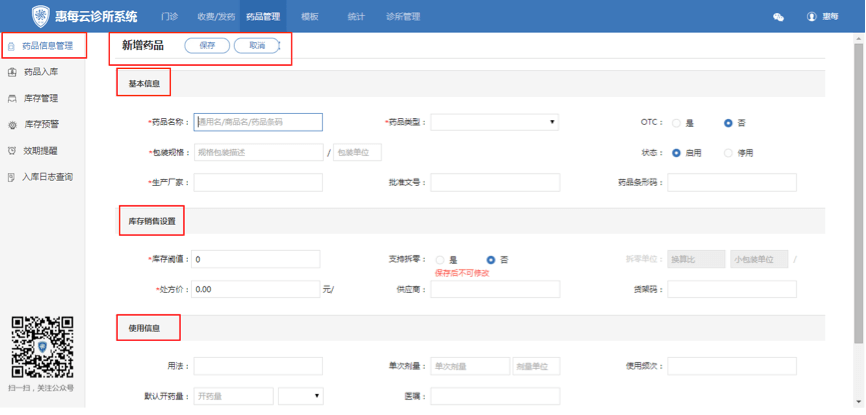Image resolution: width=866 pixels, height=415 pixels.
Task: Open 药品管理 menu tab
Action: click(263, 17)
